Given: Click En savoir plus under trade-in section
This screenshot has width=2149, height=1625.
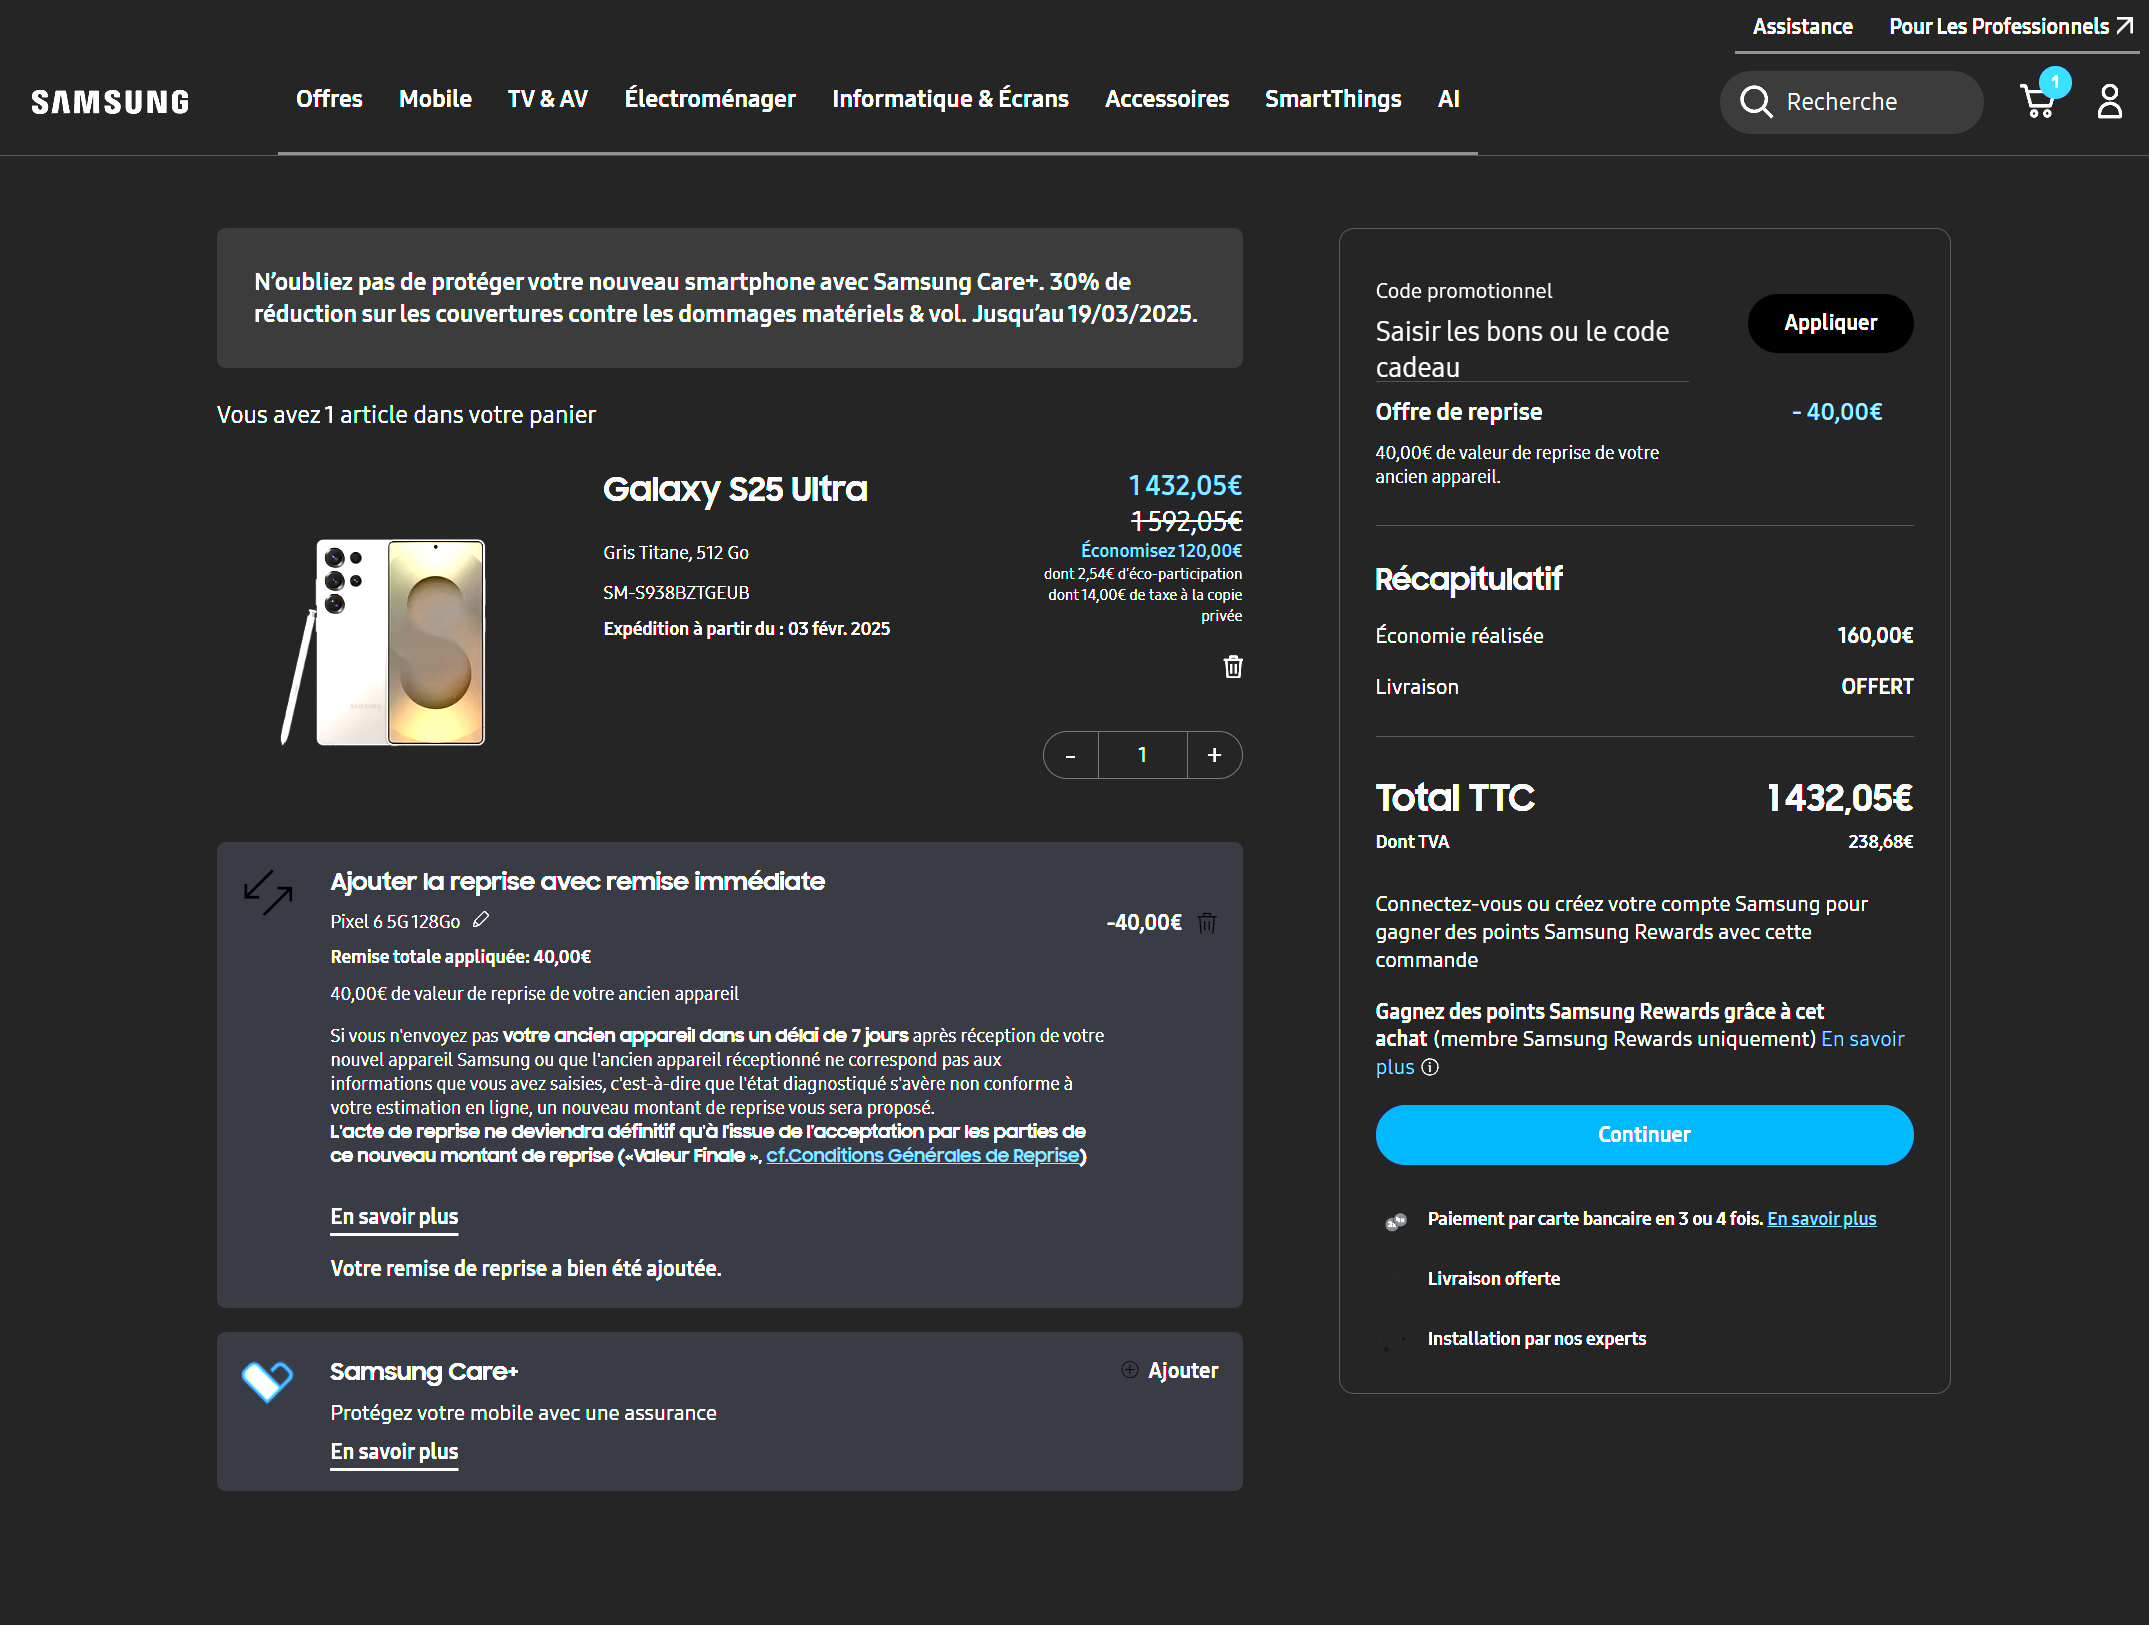Looking at the screenshot, I should (394, 1217).
